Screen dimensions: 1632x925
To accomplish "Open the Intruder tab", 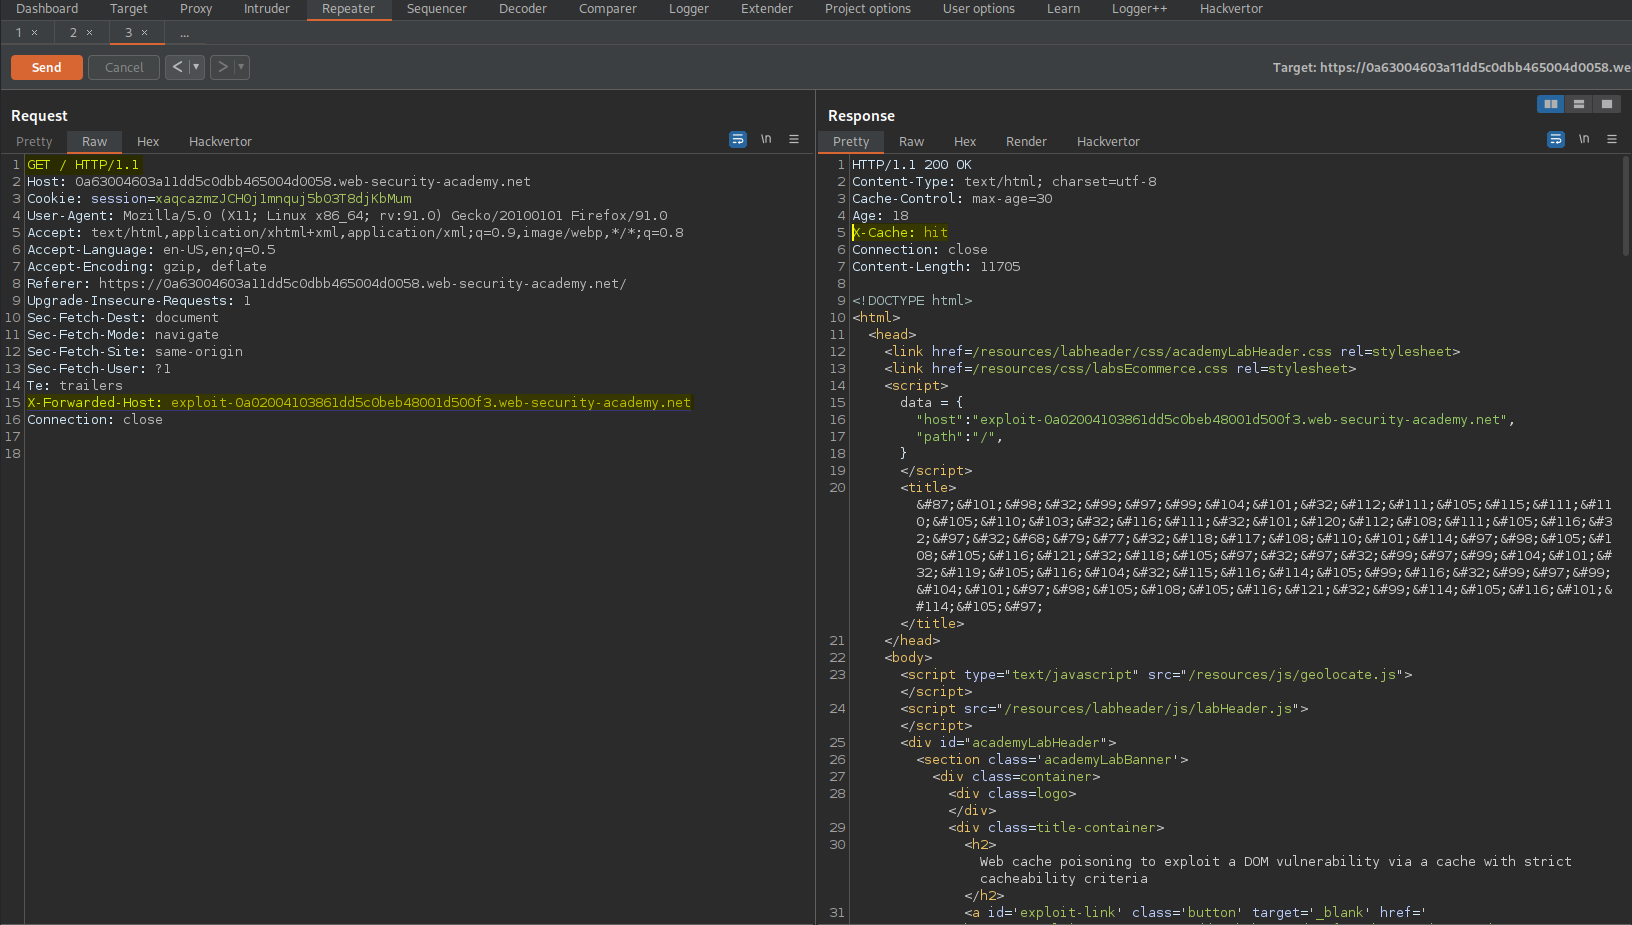I will coord(267,9).
